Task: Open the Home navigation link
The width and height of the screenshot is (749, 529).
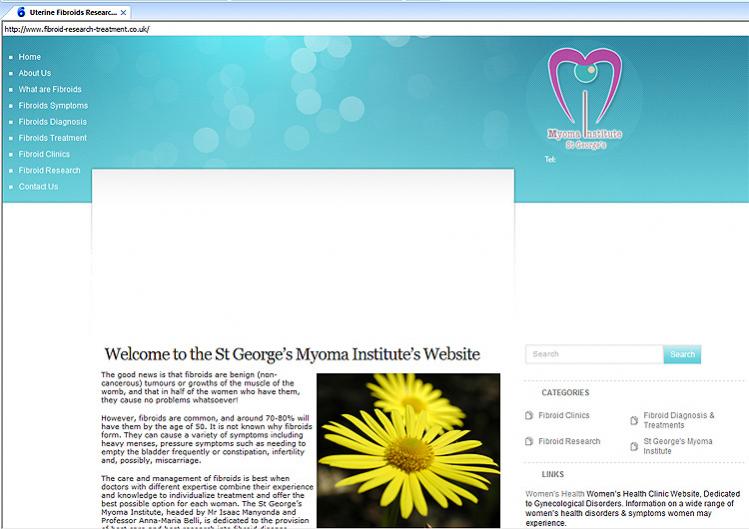Action: coord(30,57)
